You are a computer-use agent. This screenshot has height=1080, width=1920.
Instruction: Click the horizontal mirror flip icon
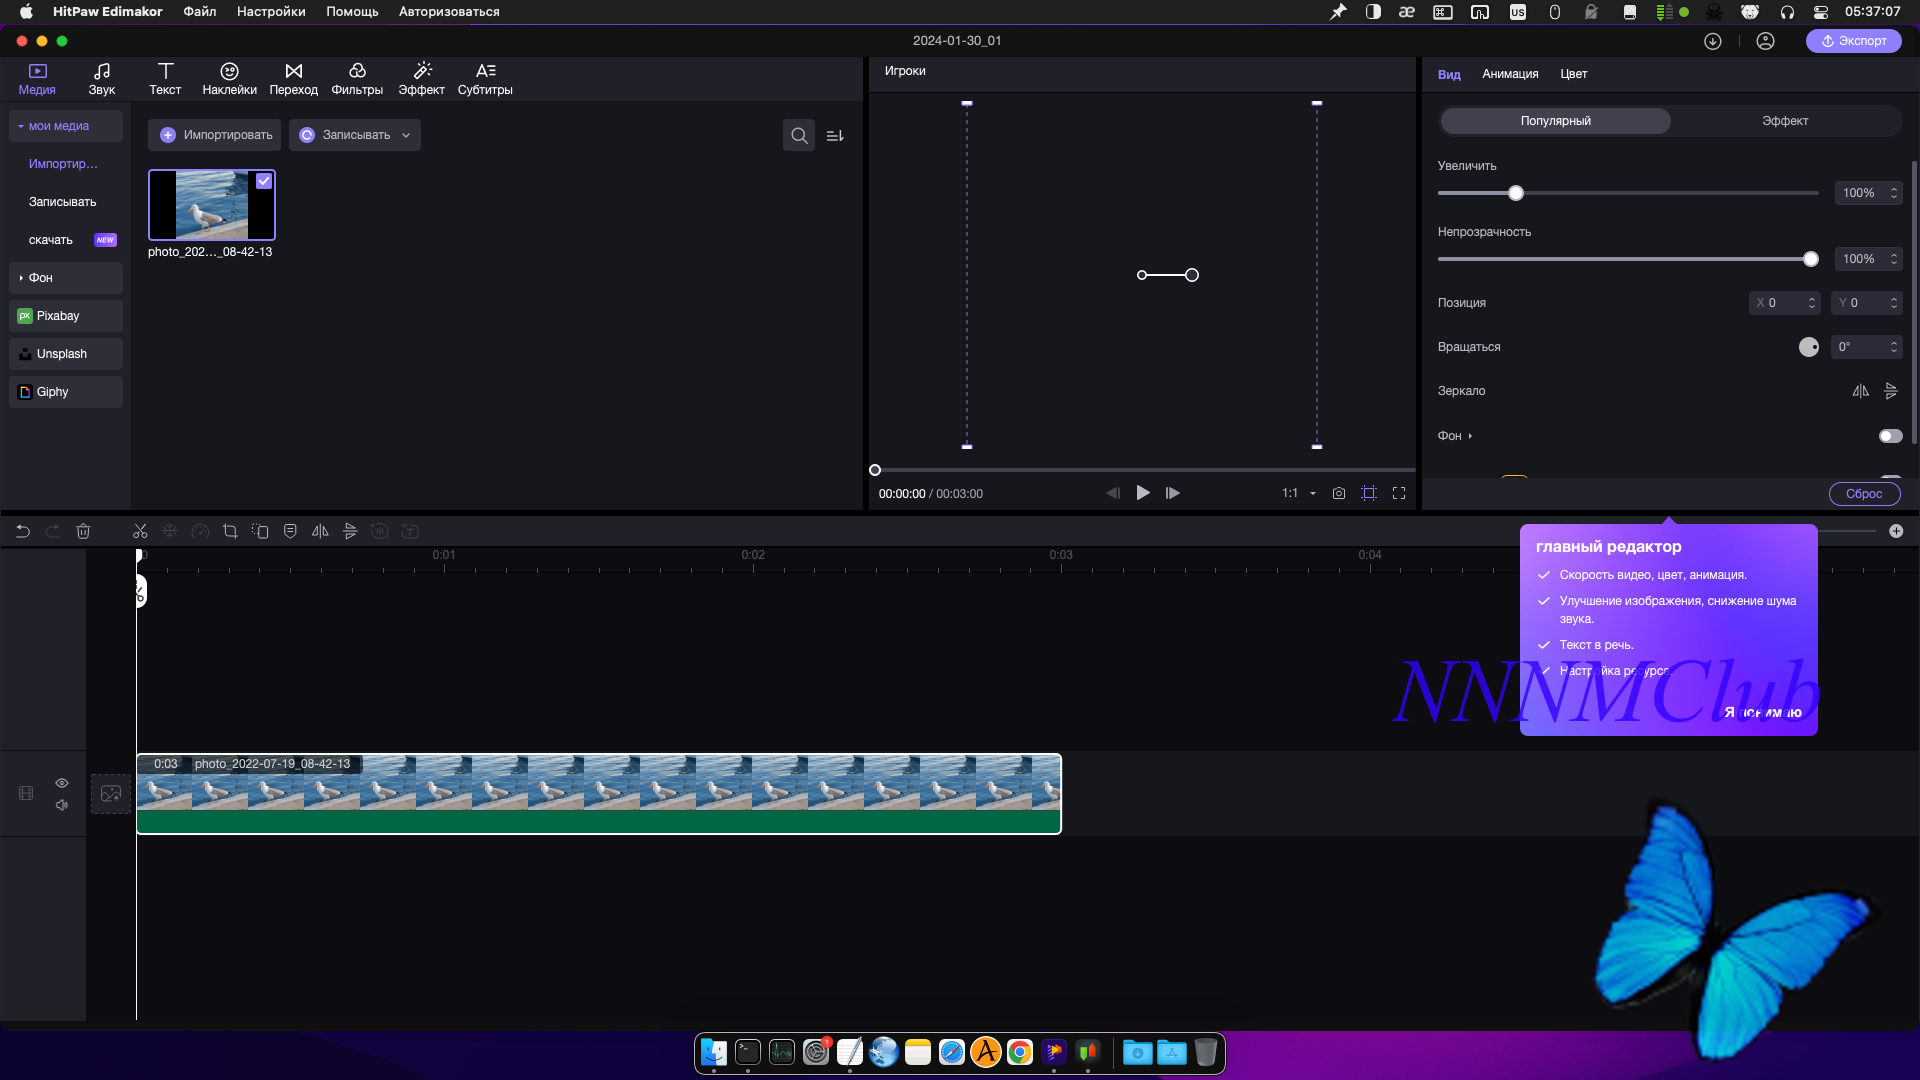click(x=1860, y=391)
